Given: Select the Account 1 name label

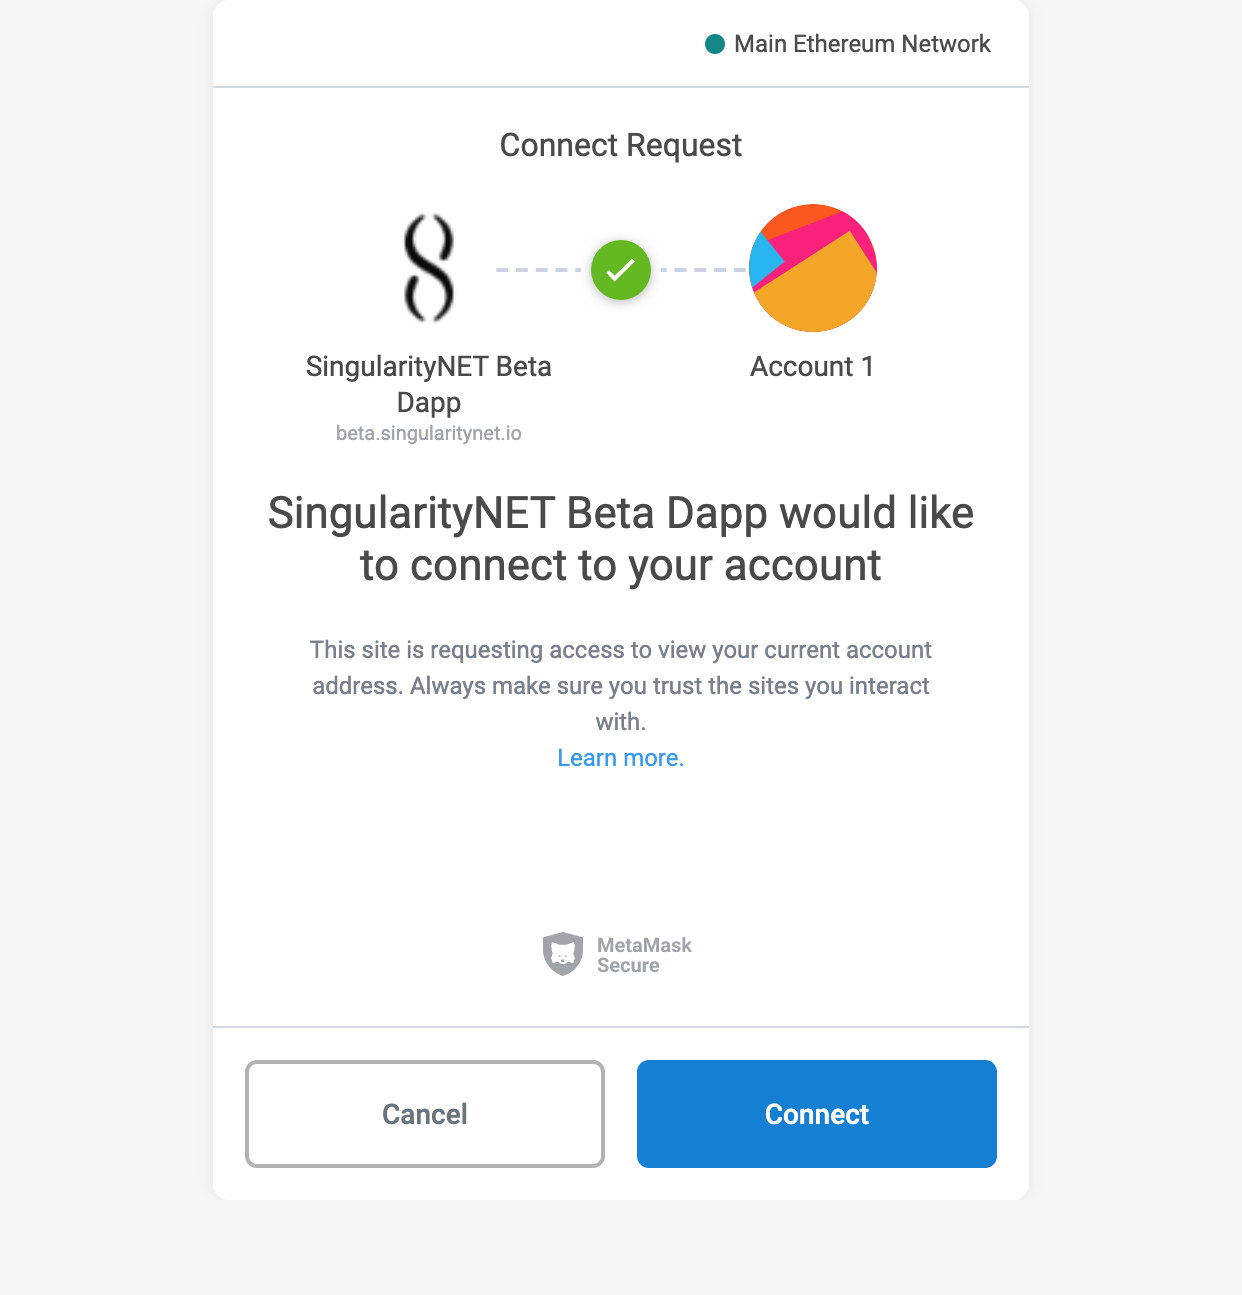Looking at the screenshot, I should point(812,367).
